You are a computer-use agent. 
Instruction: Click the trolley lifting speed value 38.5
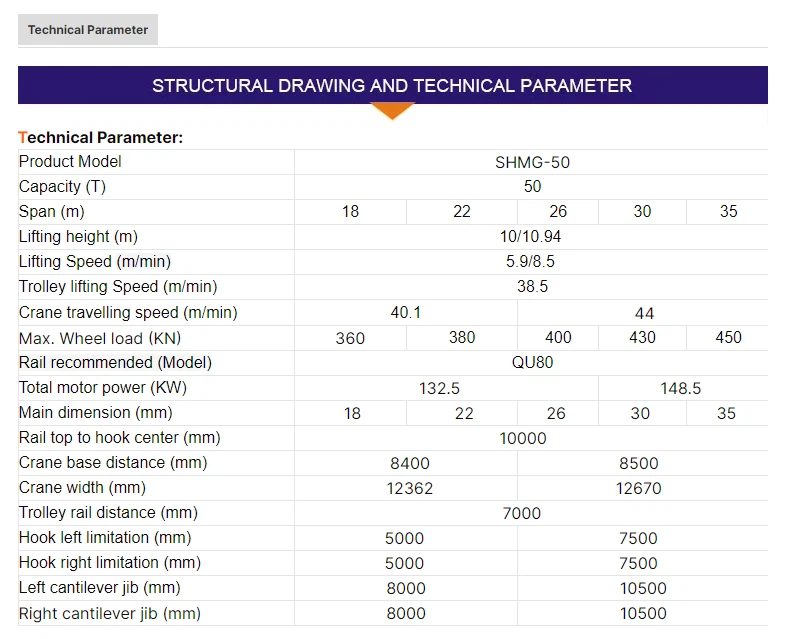pyautogui.click(x=532, y=287)
